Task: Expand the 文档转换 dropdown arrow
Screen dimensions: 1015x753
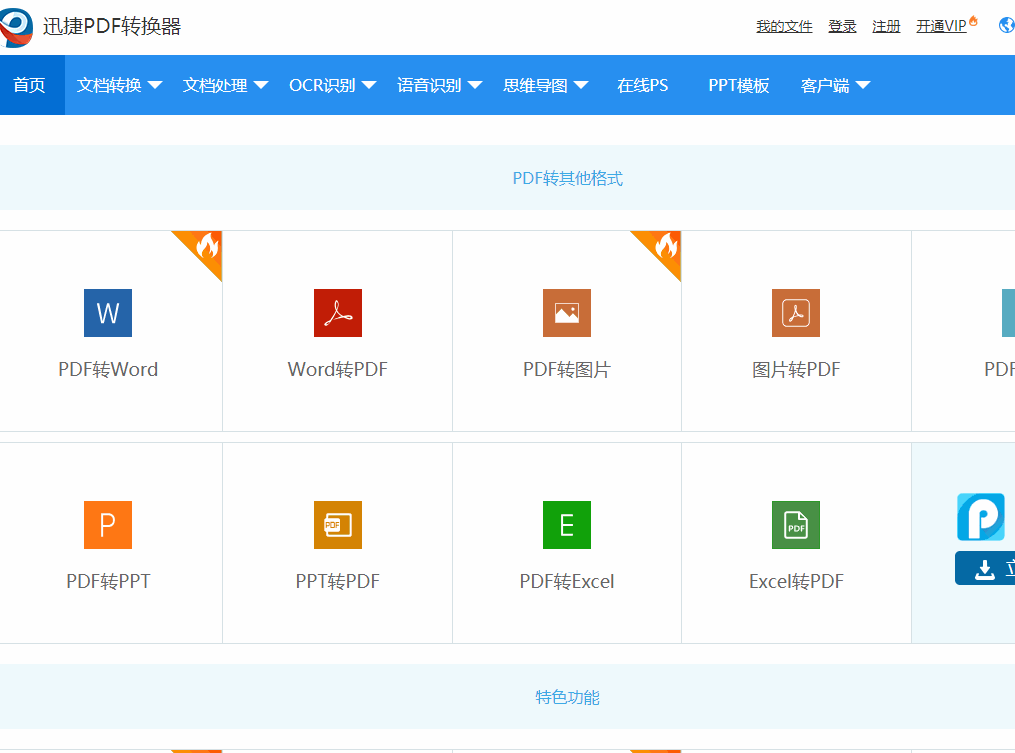Action: coord(155,85)
